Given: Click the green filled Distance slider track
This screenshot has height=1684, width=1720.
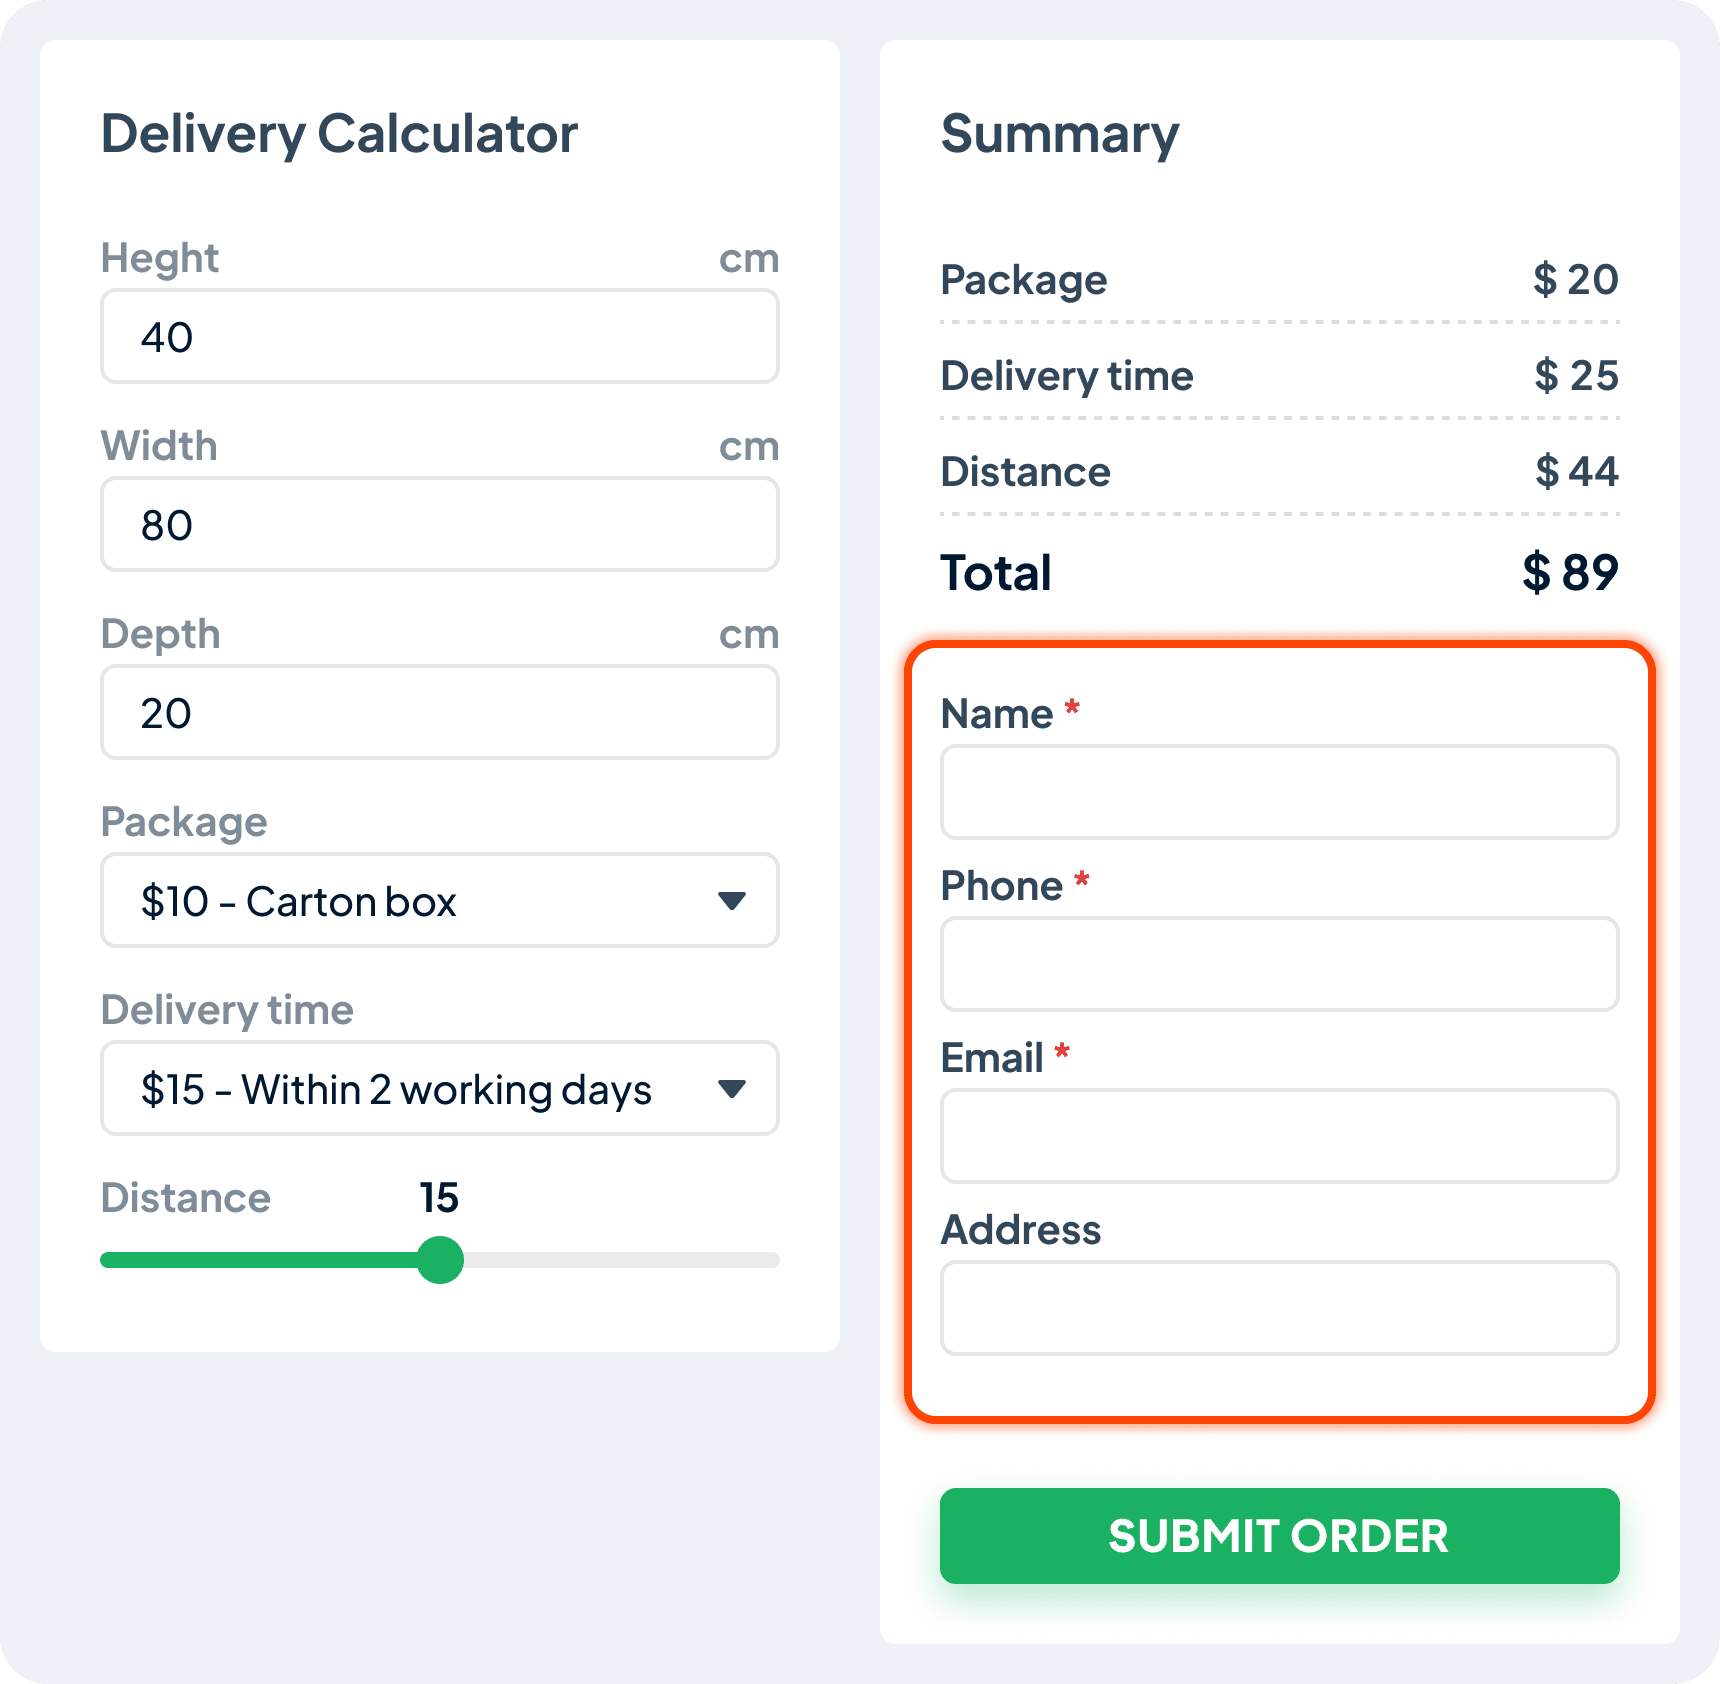Looking at the screenshot, I should 258,1260.
